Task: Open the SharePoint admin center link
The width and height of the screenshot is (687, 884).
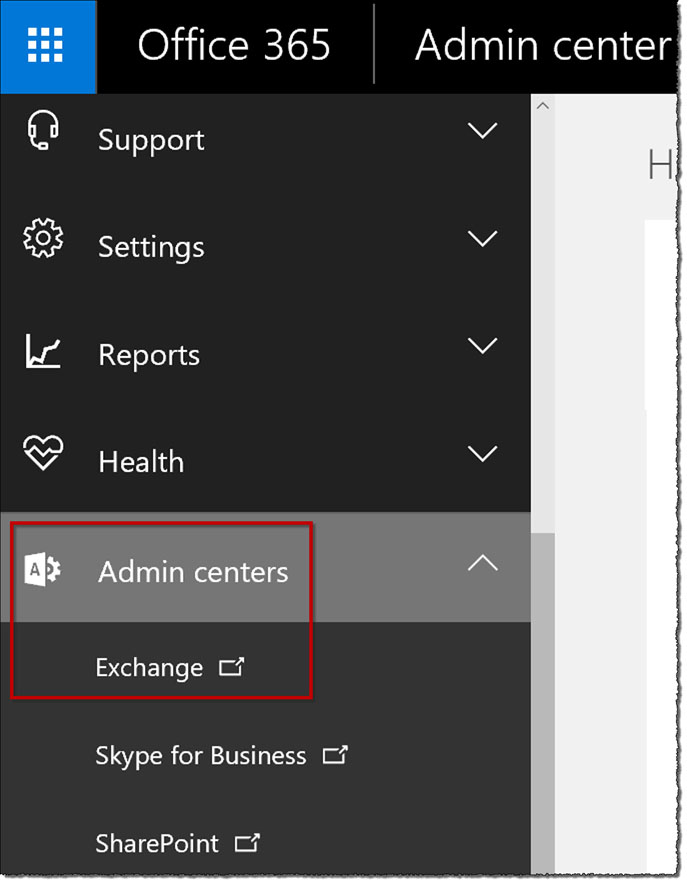Action: tap(157, 844)
